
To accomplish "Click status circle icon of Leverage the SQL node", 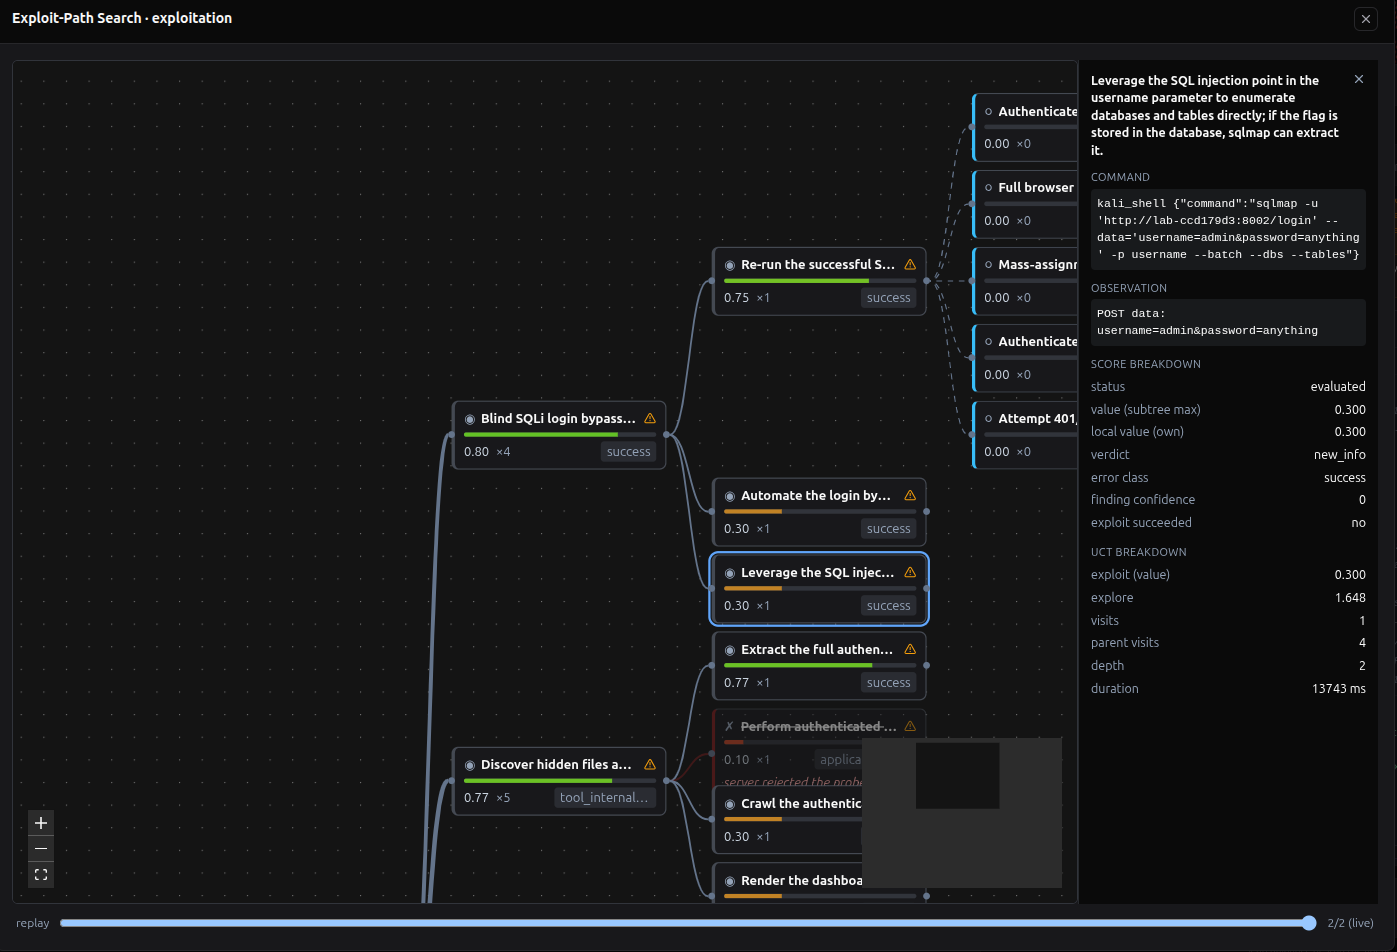I will point(730,573).
